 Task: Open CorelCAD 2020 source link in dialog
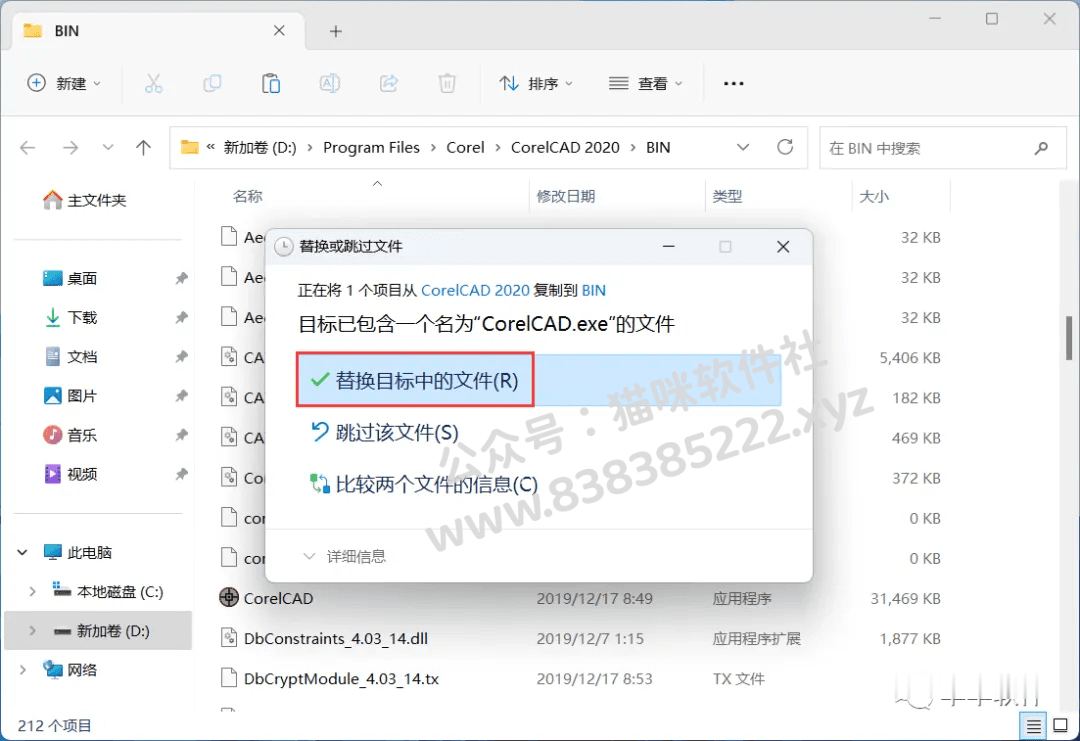(475, 291)
